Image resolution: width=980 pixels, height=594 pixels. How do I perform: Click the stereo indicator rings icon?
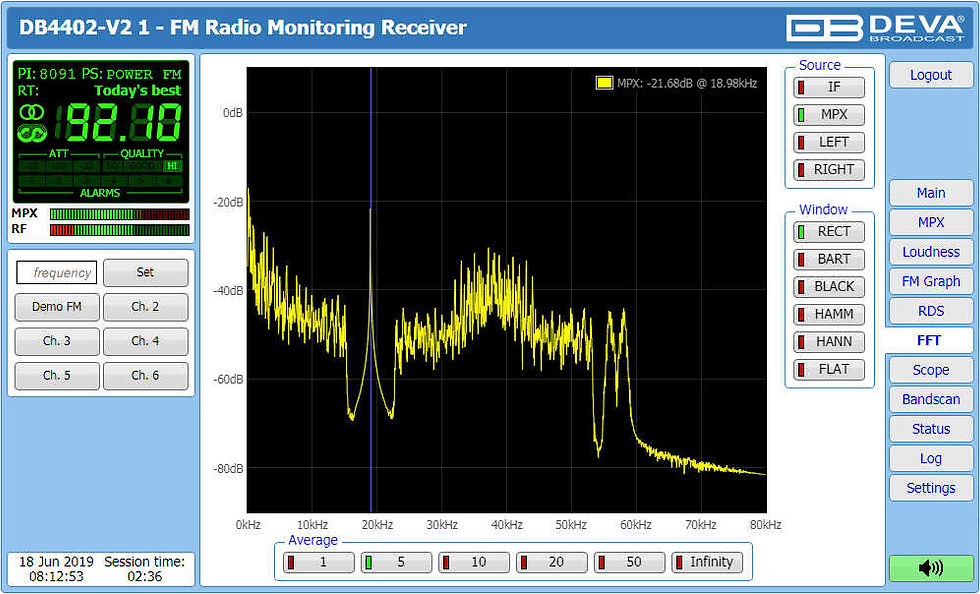[31, 113]
